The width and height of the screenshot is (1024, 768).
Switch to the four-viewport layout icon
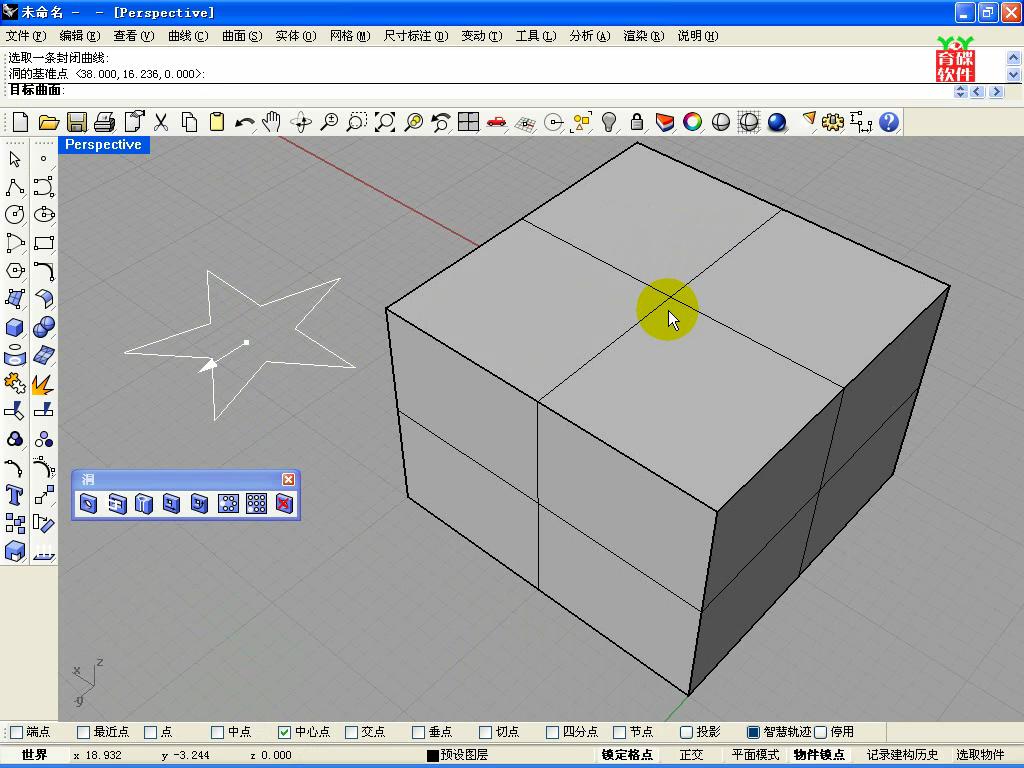(x=468, y=122)
